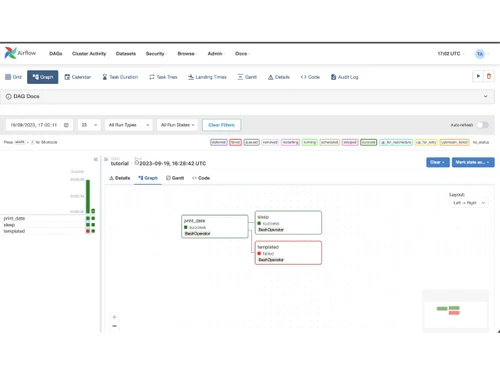
Task: Click the tall green run duration bar
Action: tap(88, 197)
